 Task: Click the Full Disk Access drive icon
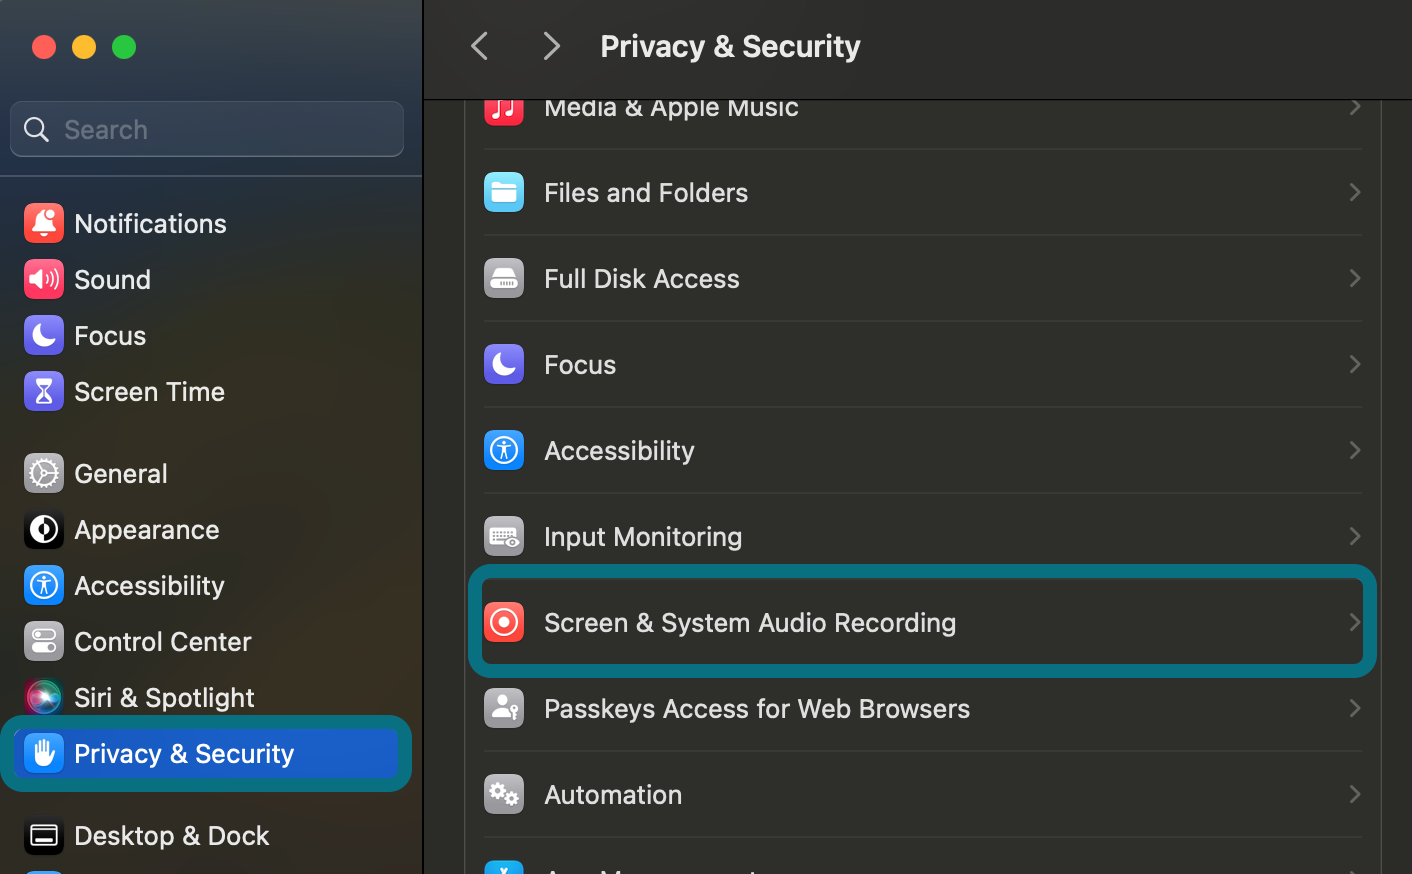coord(504,278)
